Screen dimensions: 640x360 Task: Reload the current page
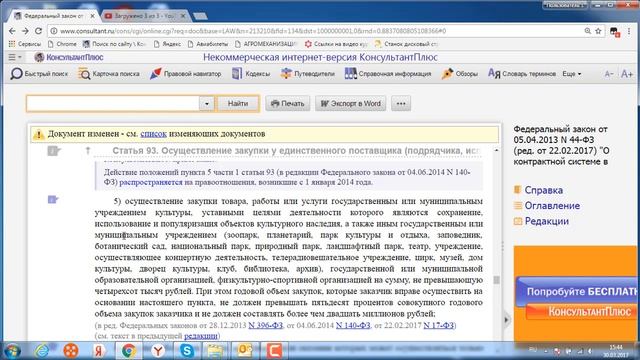coord(38,31)
